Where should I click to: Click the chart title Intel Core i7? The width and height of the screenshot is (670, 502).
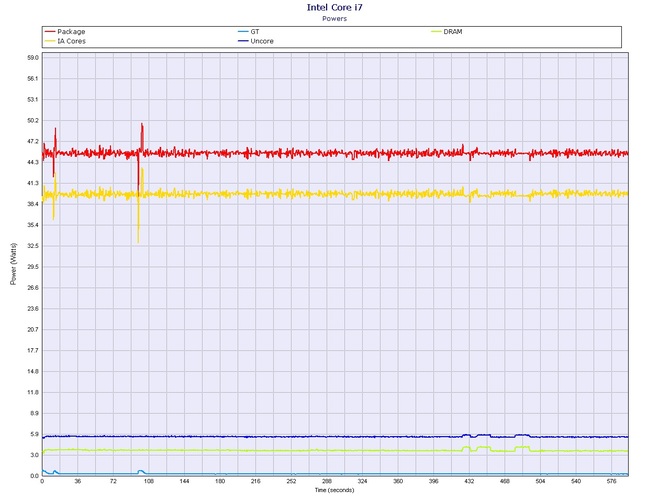click(335, 7)
